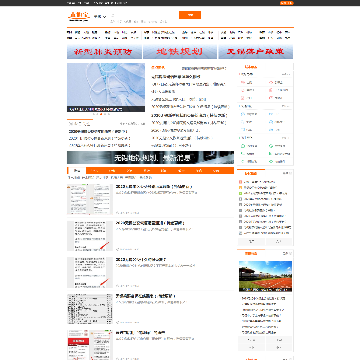Select the white active tab in the orange tab bar

tap(77, 171)
